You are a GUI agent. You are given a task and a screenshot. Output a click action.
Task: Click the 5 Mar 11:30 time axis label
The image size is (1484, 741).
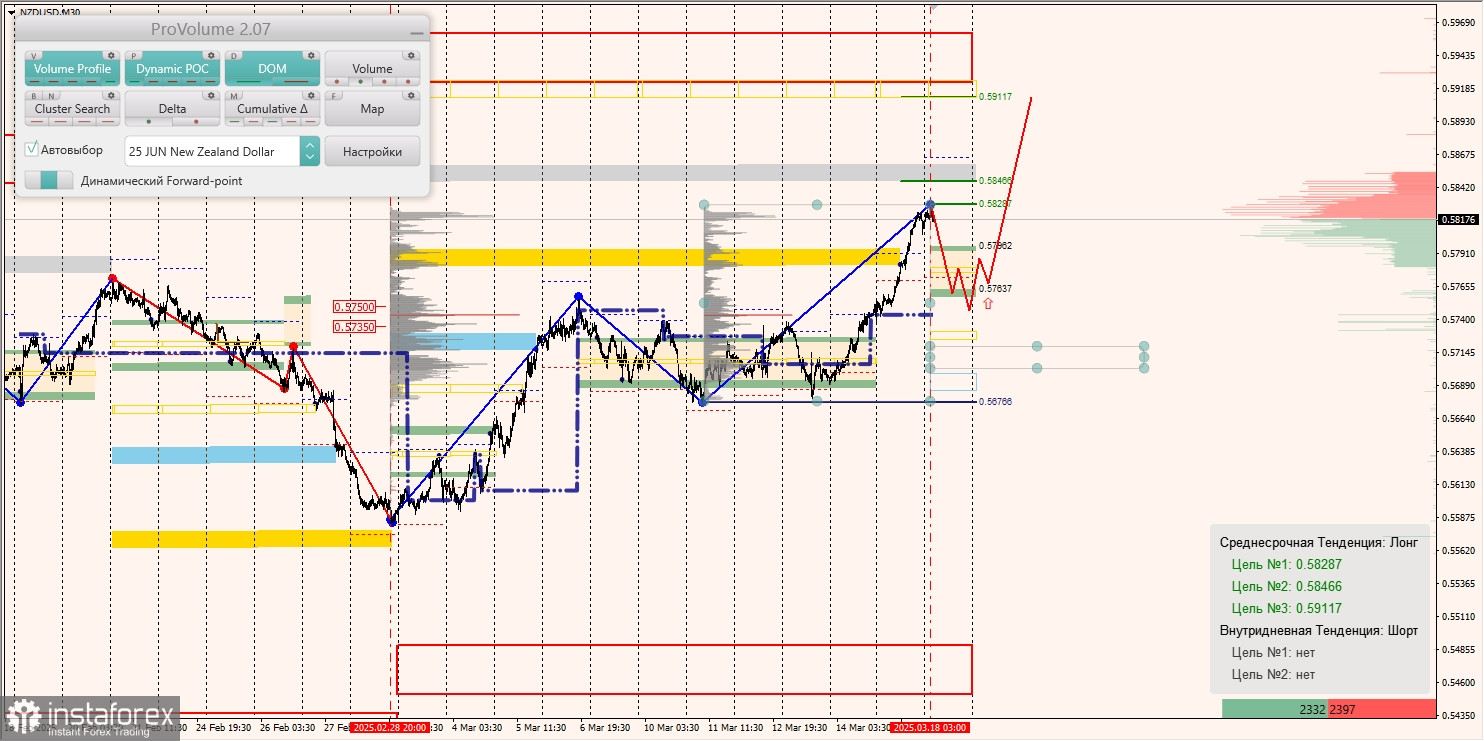540,727
